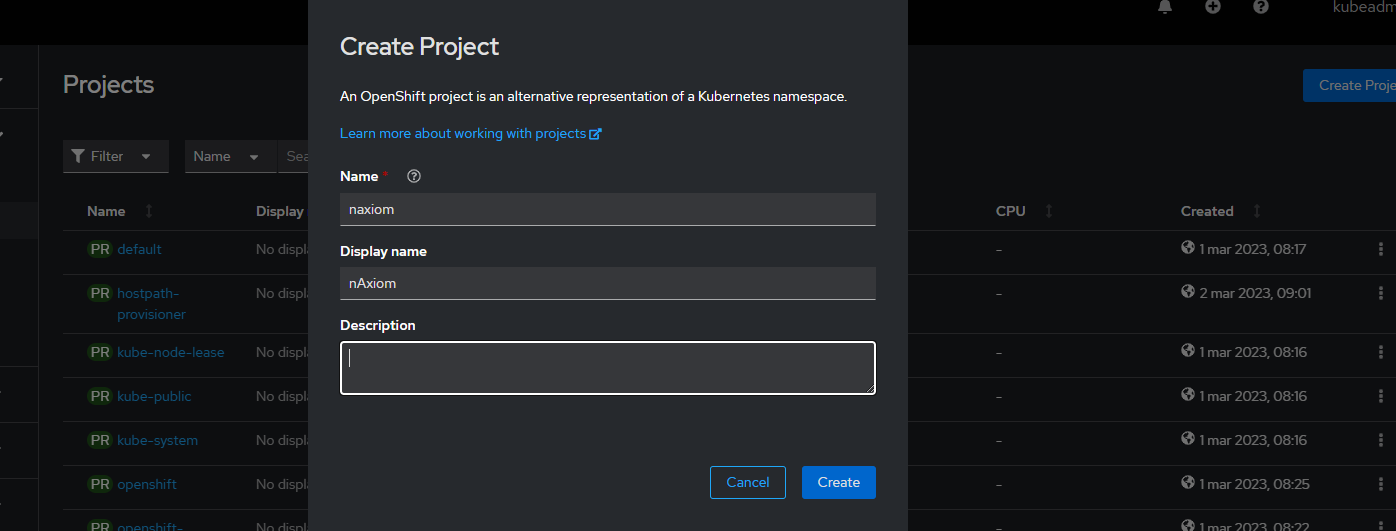
Task: Click the PR badge for default project
Action: click(100, 249)
